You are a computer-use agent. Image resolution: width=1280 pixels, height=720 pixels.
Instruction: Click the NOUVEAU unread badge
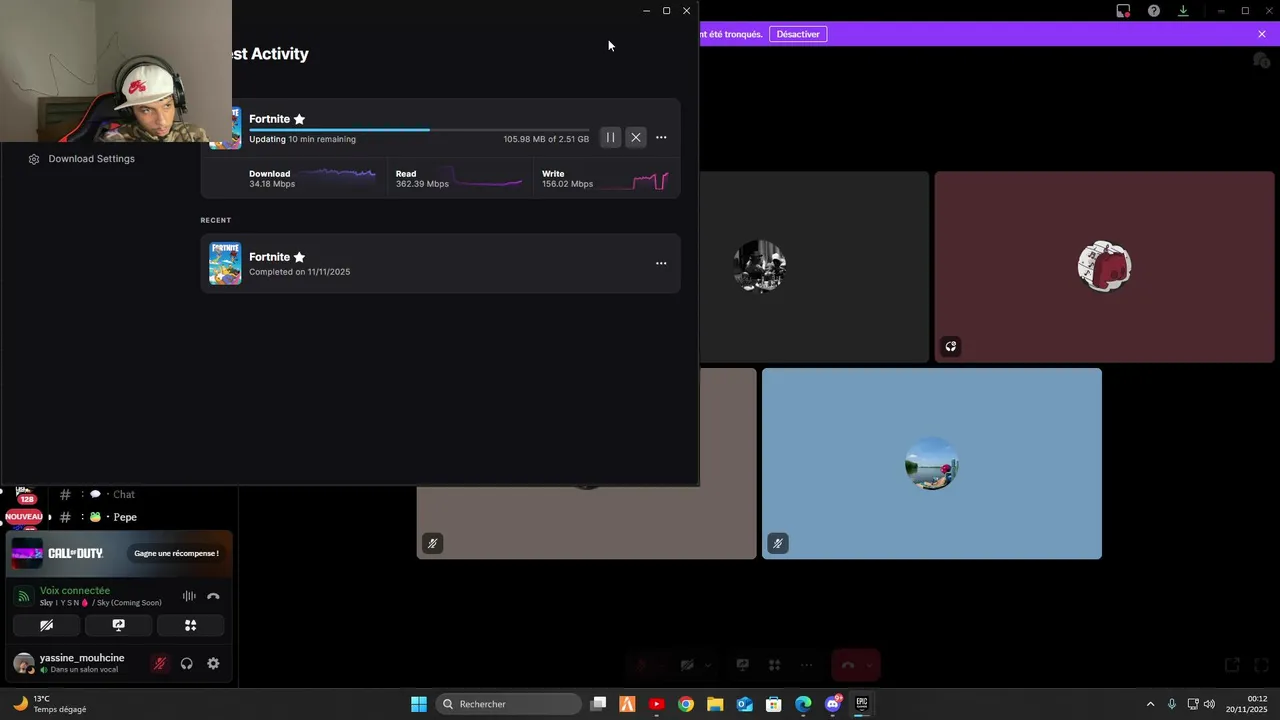(24, 517)
